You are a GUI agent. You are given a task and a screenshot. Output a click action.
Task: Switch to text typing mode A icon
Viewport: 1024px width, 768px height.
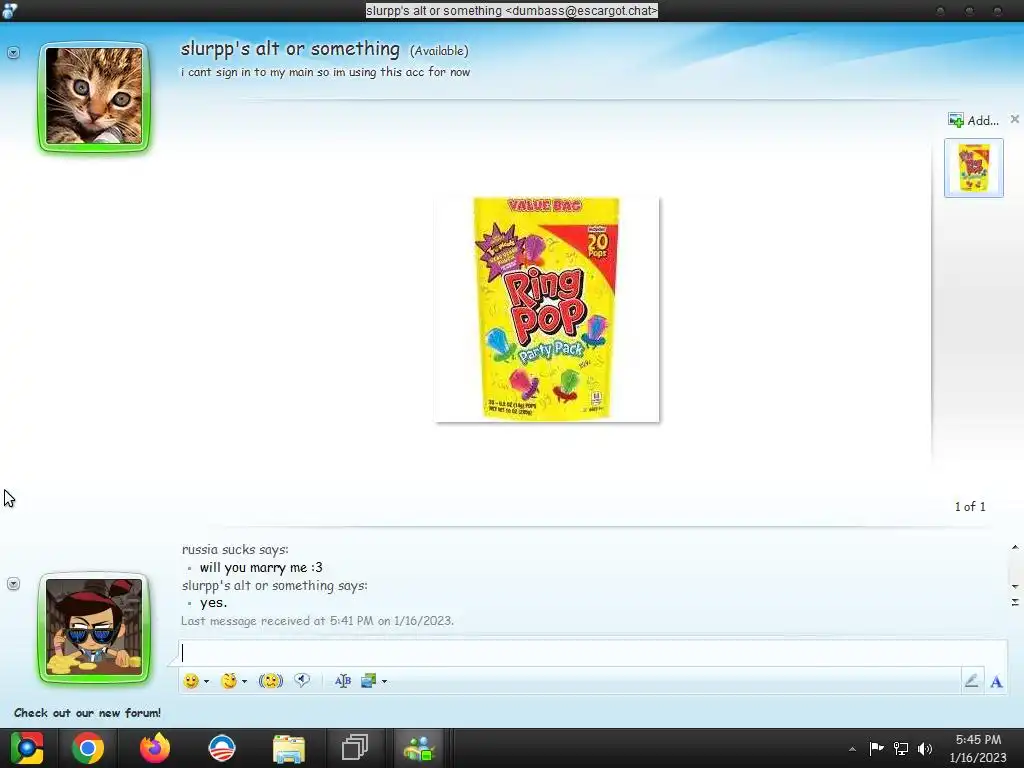pyautogui.click(x=997, y=682)
